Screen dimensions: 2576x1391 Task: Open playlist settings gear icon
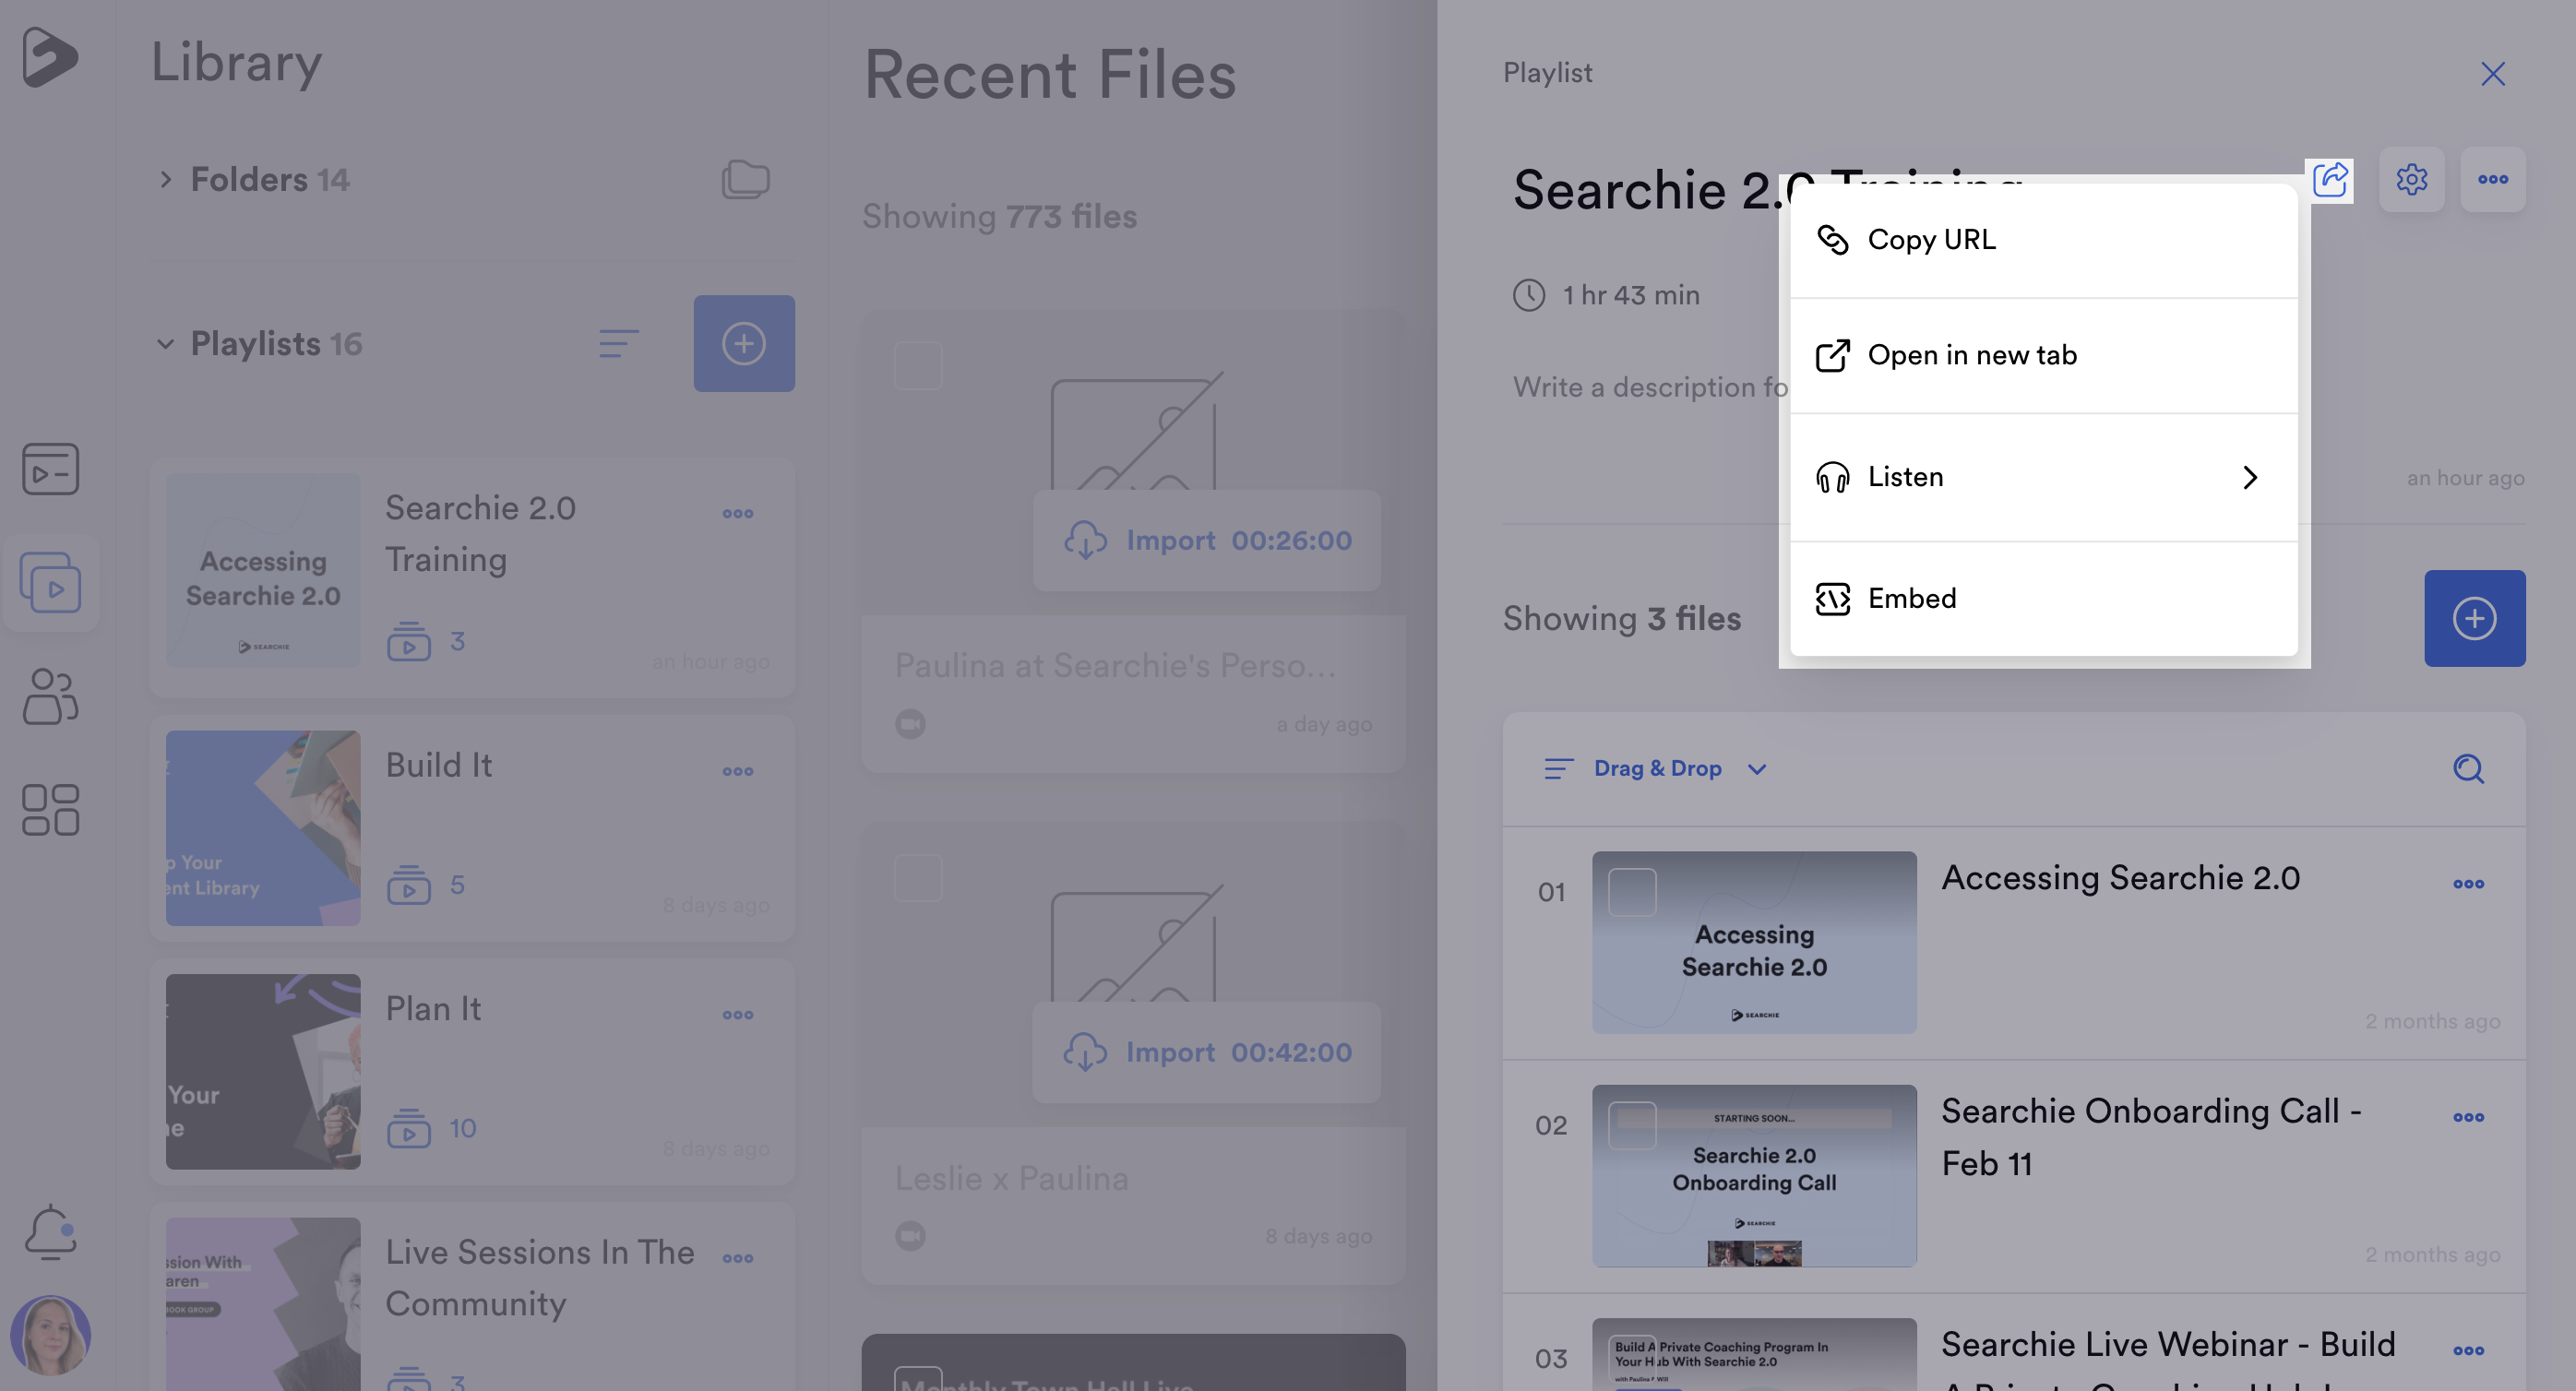[x=2412, y=179]
